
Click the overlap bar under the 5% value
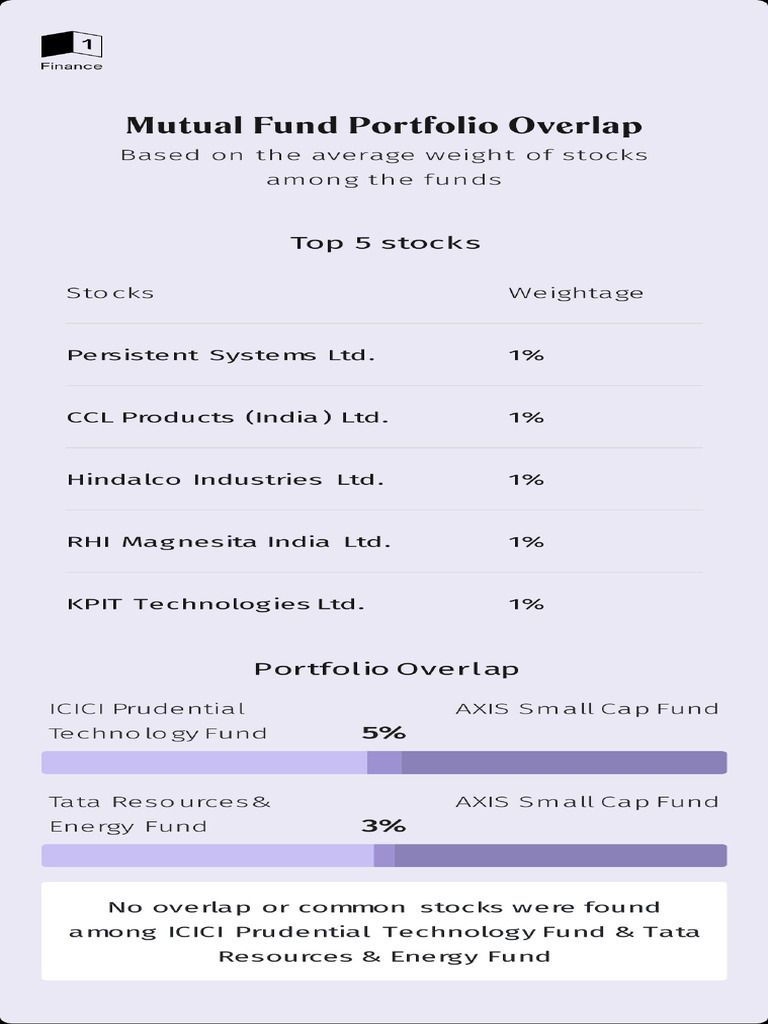click(x=384, y=763)
